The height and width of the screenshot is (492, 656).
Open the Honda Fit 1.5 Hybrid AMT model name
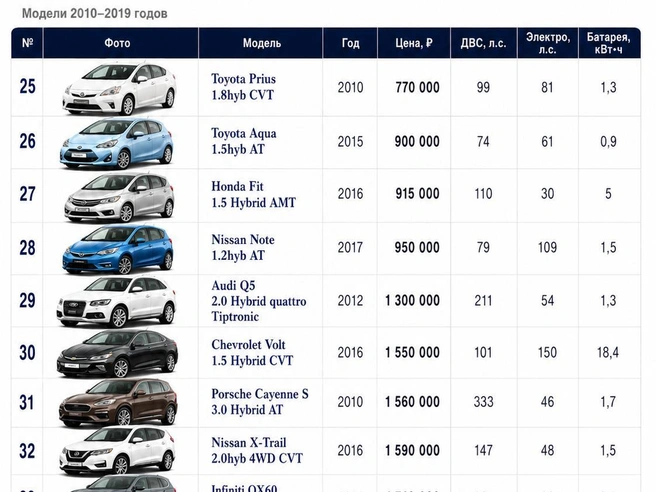(x=254, y=195)
